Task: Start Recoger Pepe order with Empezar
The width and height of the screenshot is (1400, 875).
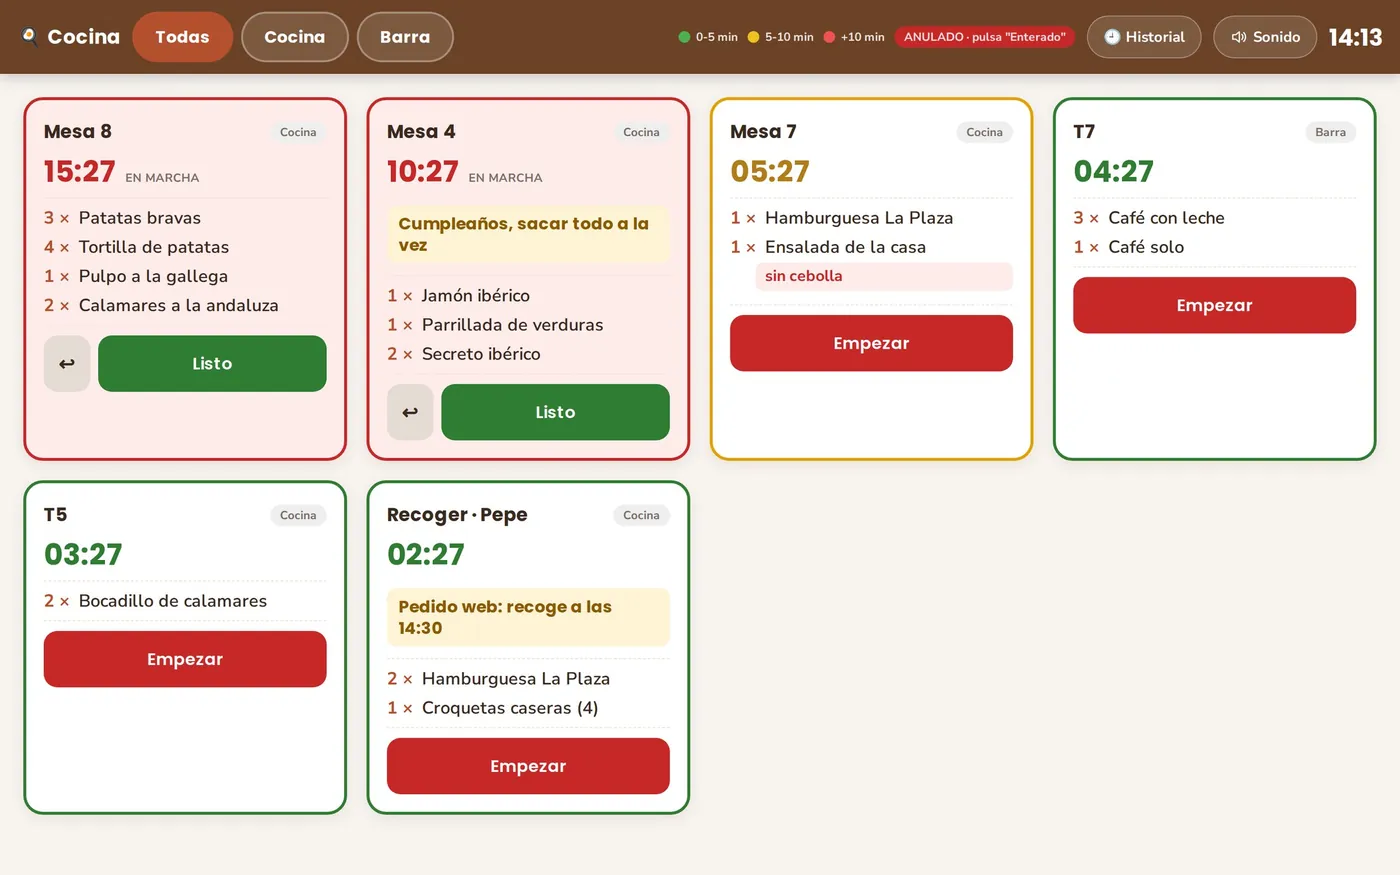Action: 528,766
